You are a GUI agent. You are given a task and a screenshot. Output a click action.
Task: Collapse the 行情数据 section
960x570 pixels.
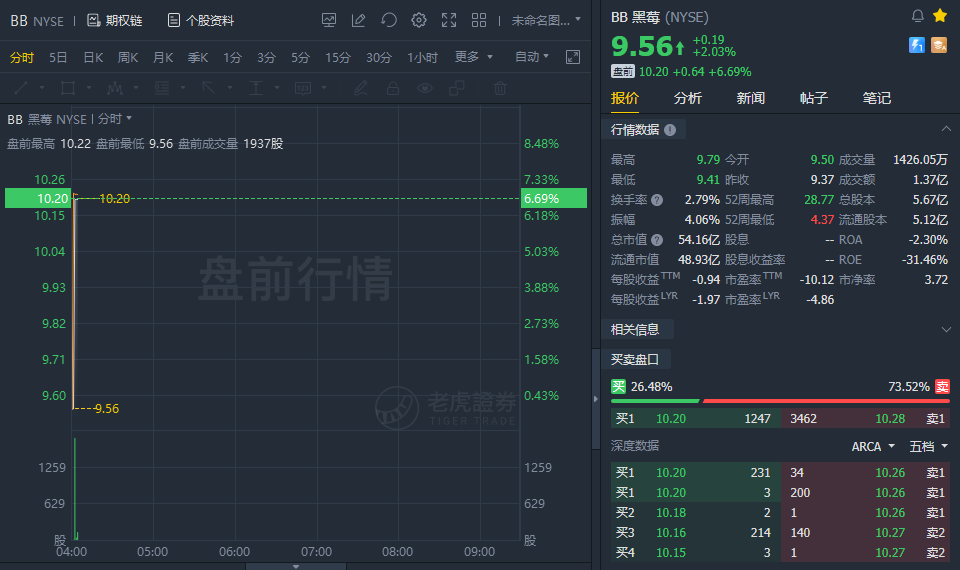click(946, 129)
